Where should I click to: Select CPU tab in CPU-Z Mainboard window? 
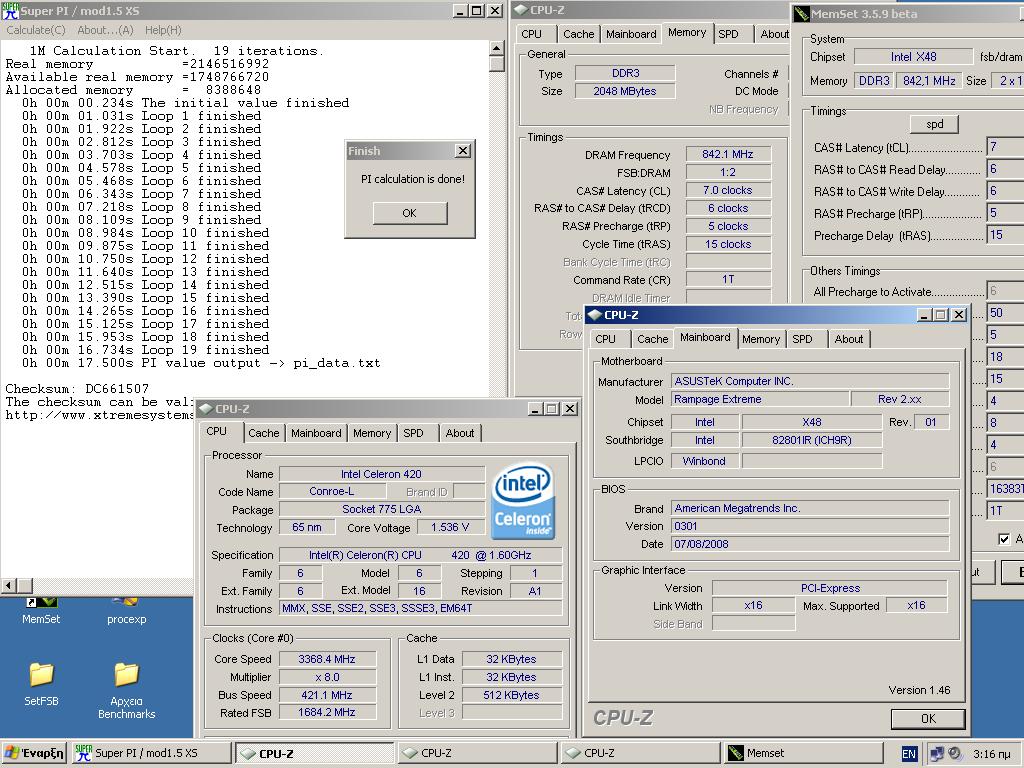605,339
